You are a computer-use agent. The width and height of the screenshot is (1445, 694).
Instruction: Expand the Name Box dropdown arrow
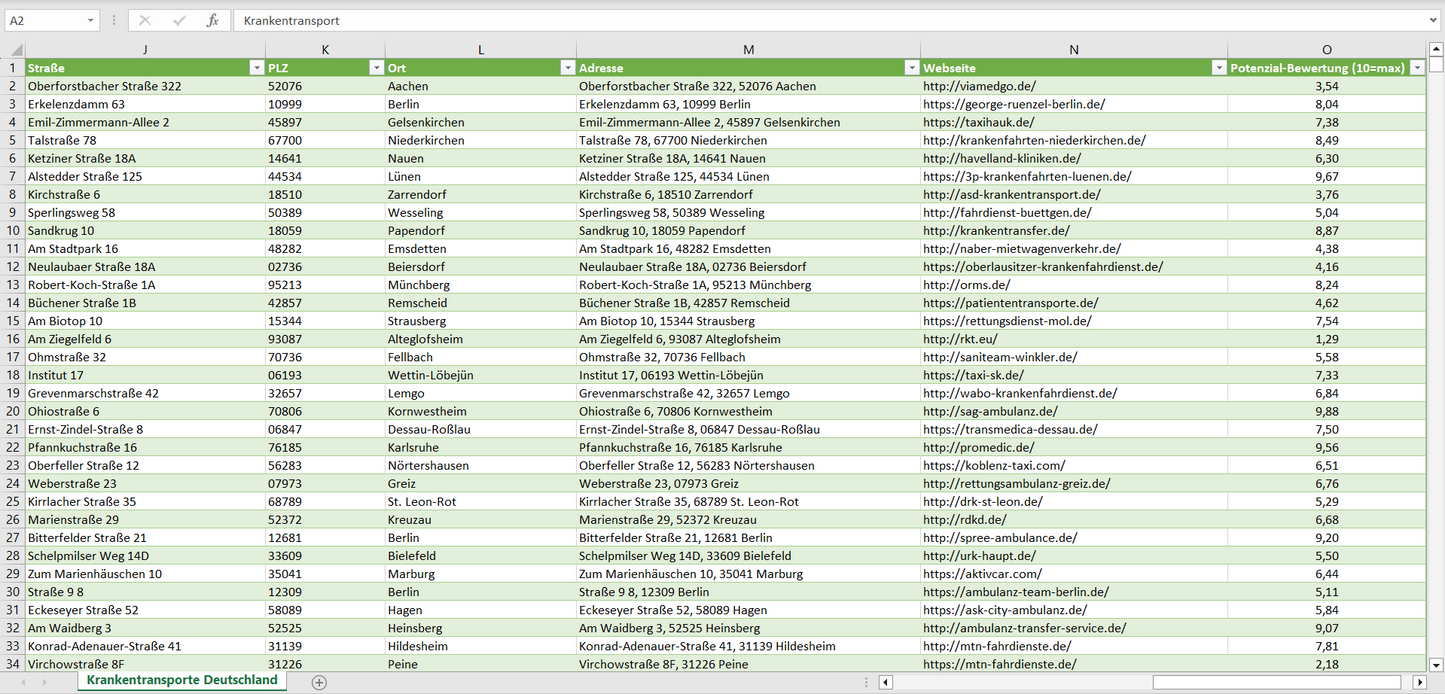(90, 20)
